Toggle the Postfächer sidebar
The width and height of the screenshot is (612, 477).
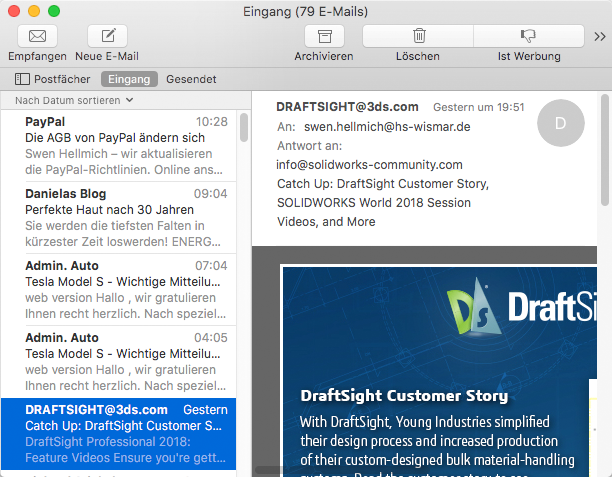(x=52, y=79)
